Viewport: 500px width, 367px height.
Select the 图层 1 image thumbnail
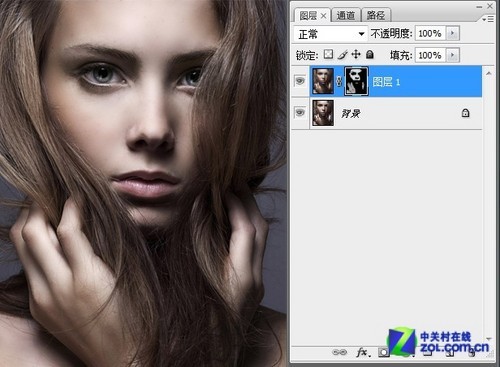[x=323, y=81]
